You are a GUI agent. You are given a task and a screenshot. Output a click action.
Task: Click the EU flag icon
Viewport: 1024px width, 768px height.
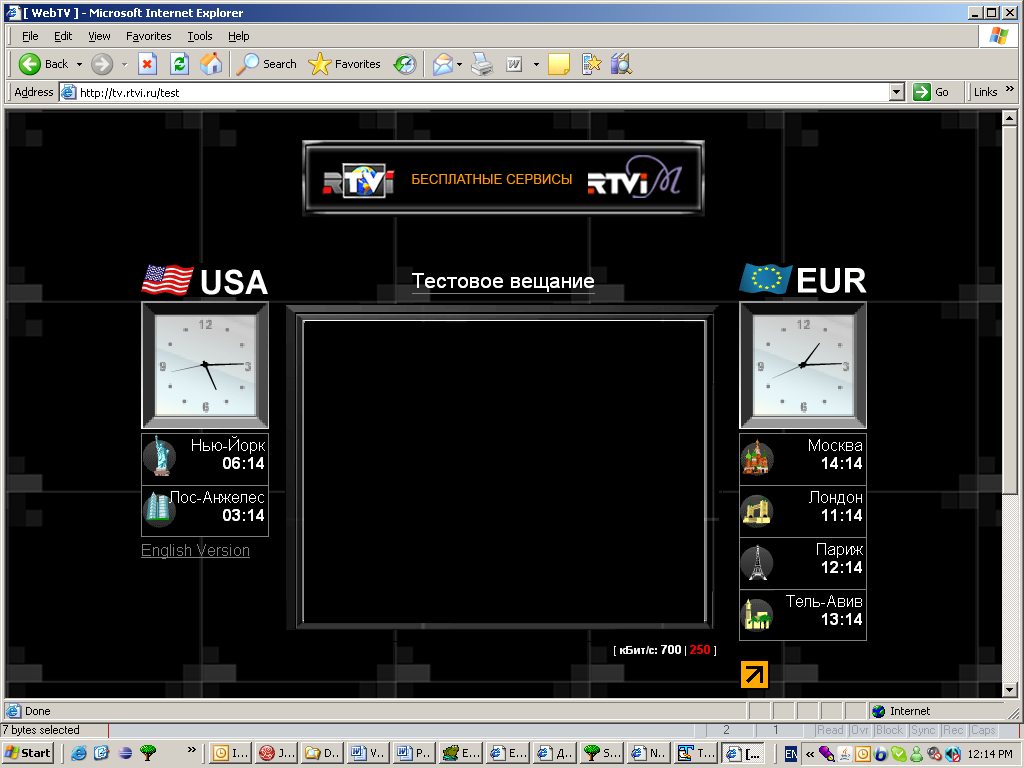[x=765, y=278]
